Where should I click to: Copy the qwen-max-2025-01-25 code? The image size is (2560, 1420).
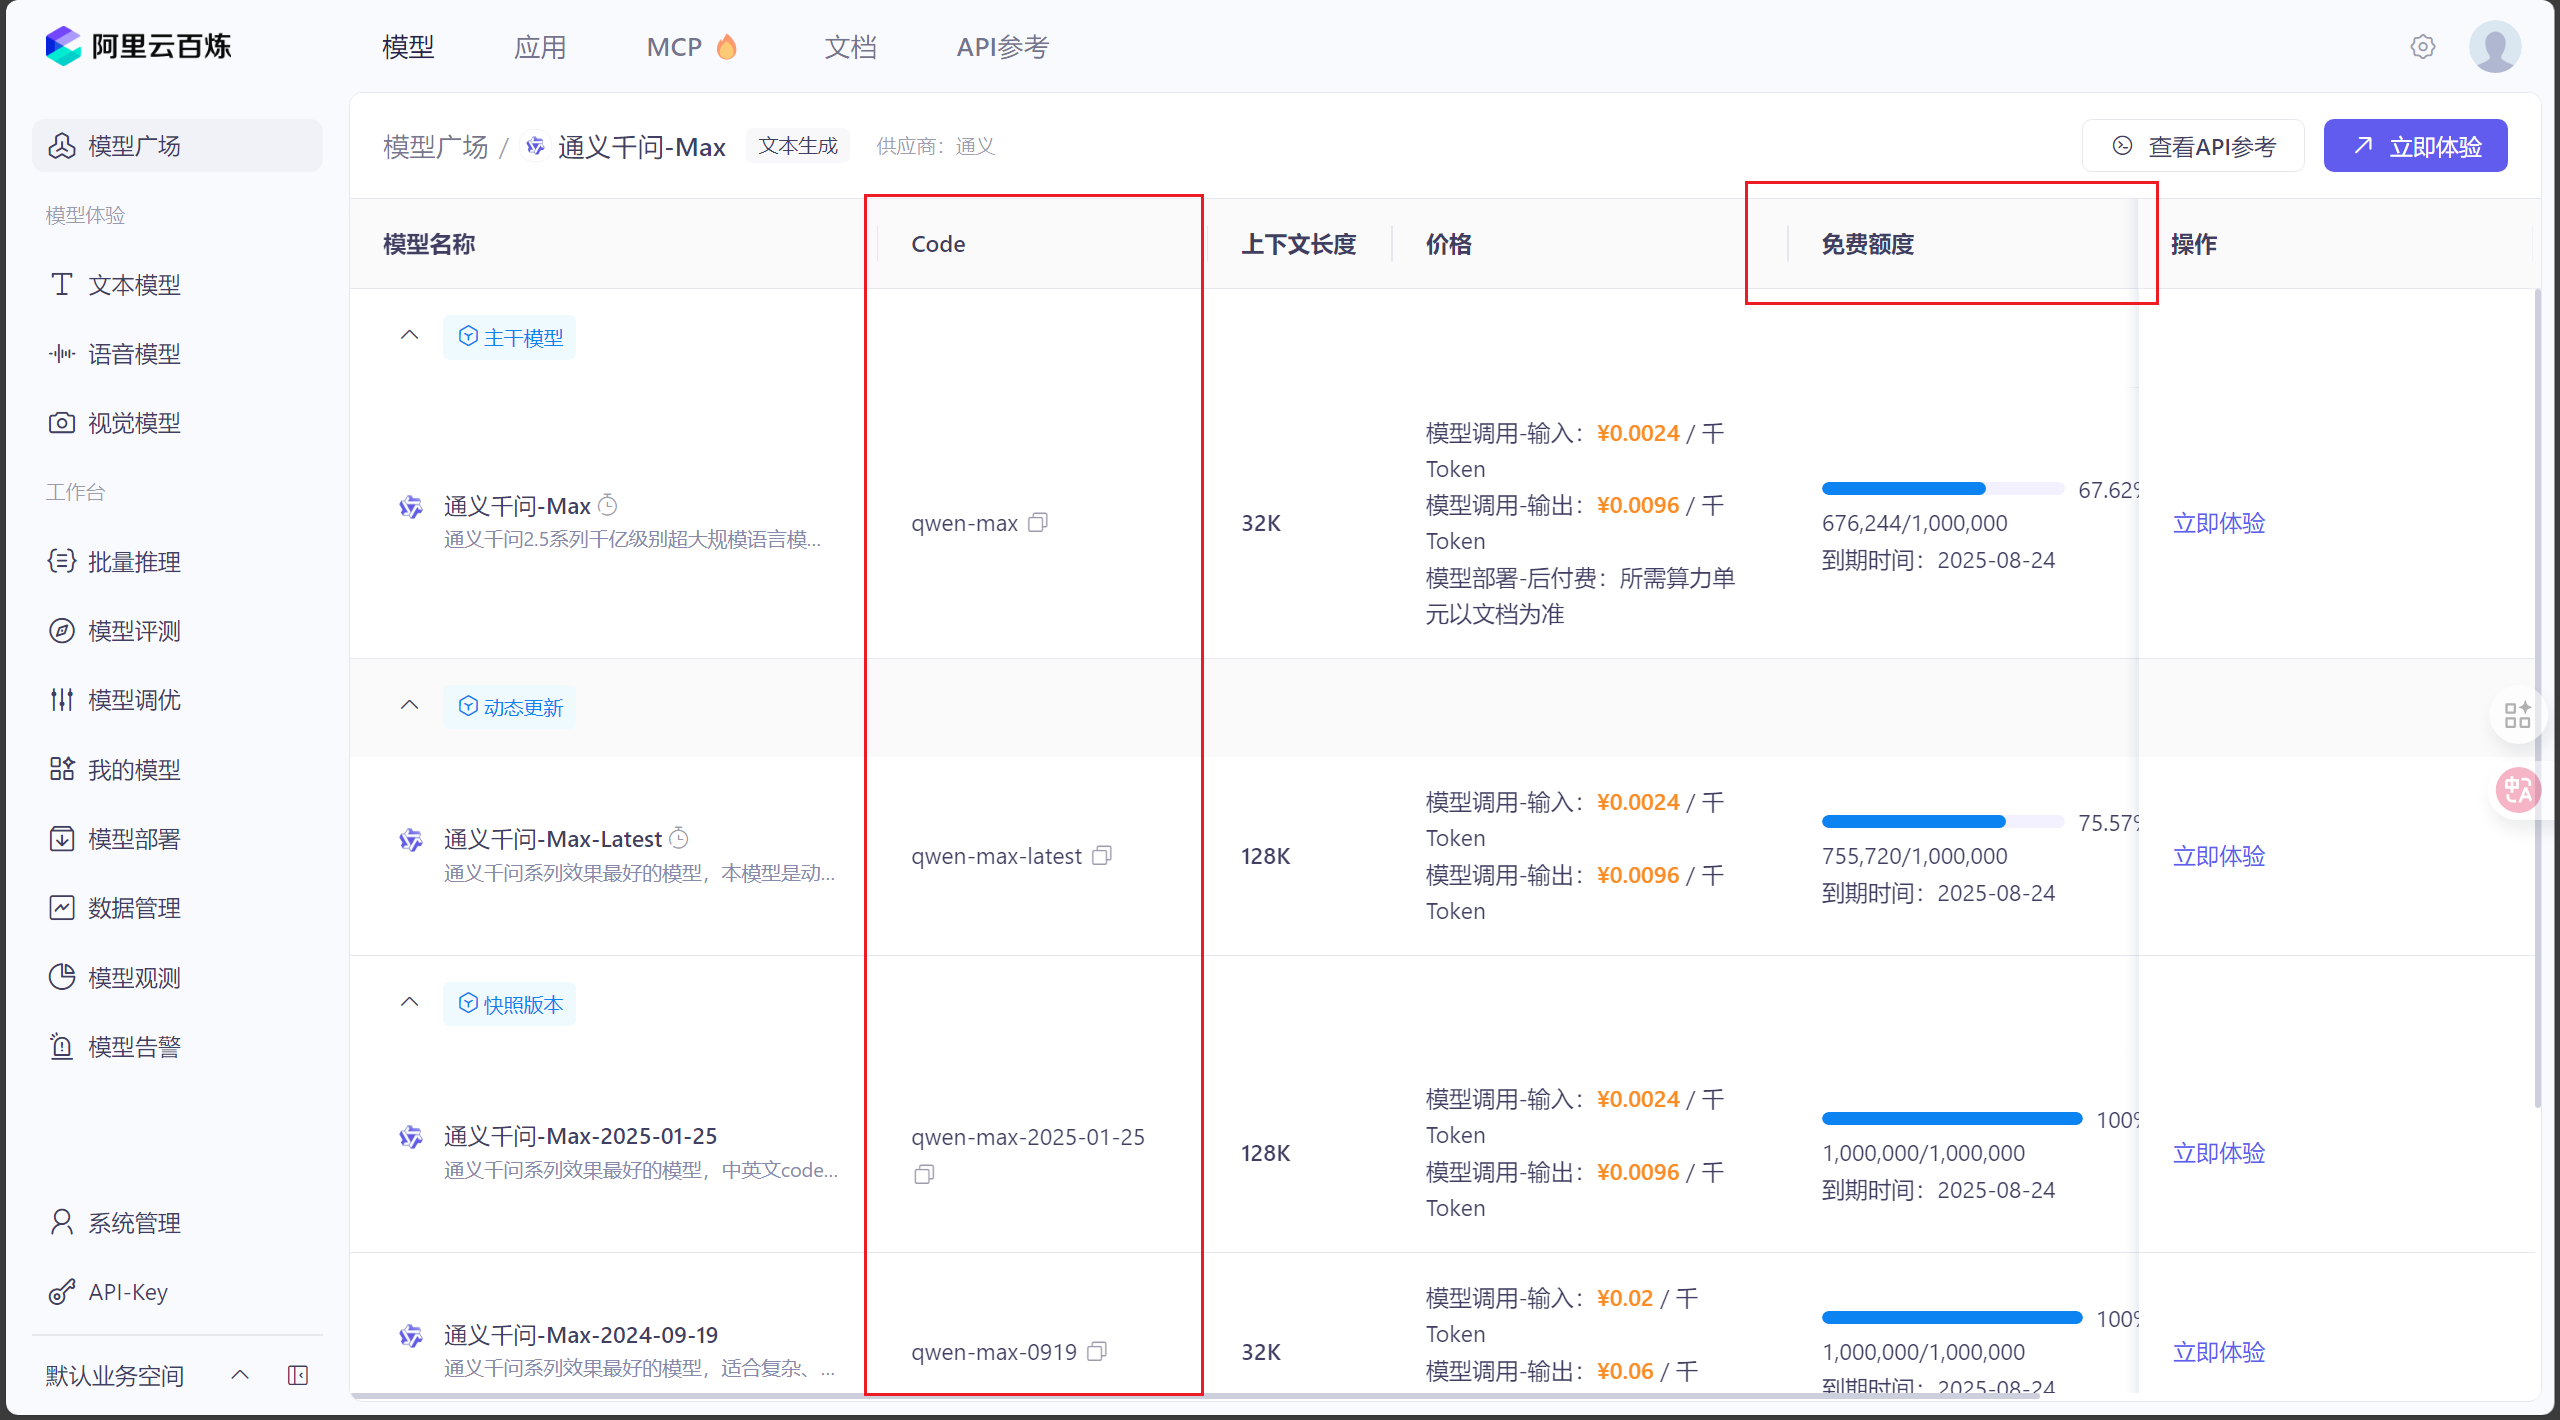(x=924, y=1174)
